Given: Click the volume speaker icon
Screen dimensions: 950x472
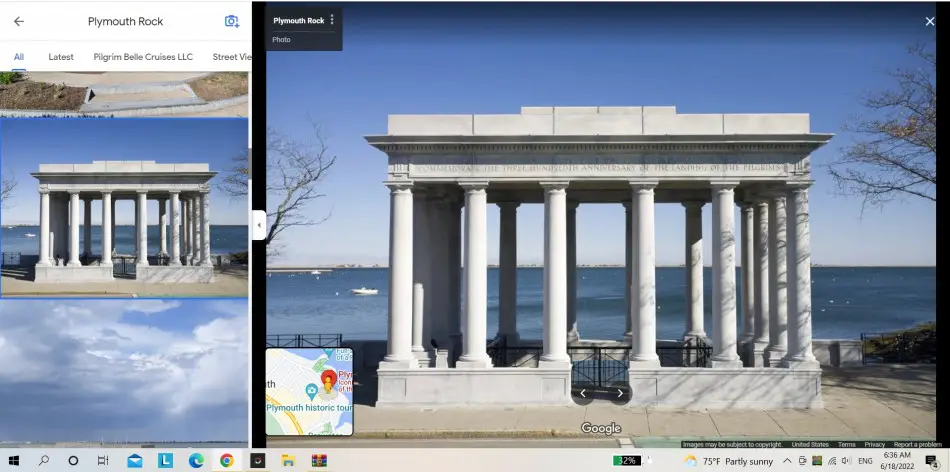Looking at the screenshot, I should point(846,461).
